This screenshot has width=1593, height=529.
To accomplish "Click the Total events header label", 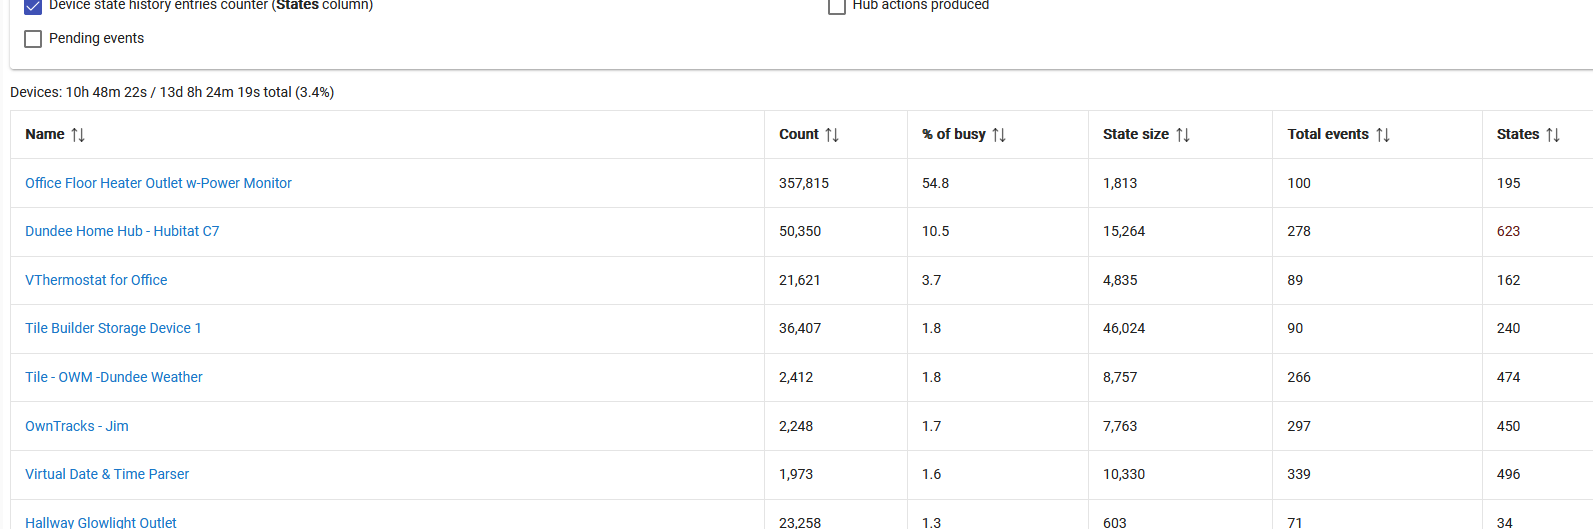I will point(1328,134).
